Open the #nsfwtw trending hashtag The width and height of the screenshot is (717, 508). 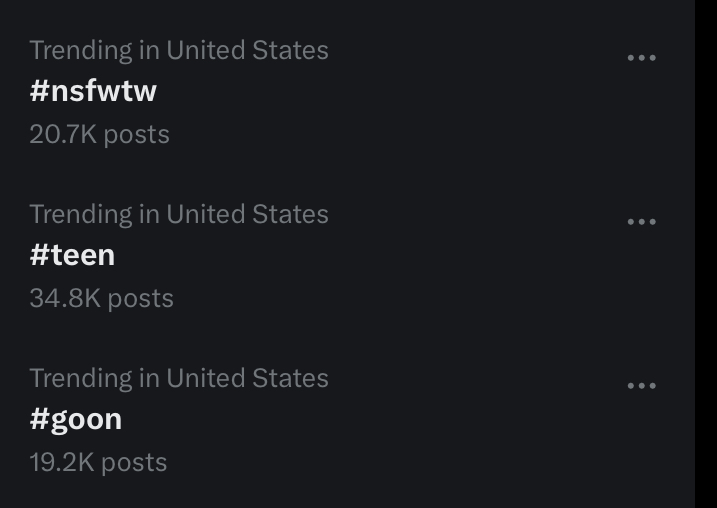pos(93,91)
